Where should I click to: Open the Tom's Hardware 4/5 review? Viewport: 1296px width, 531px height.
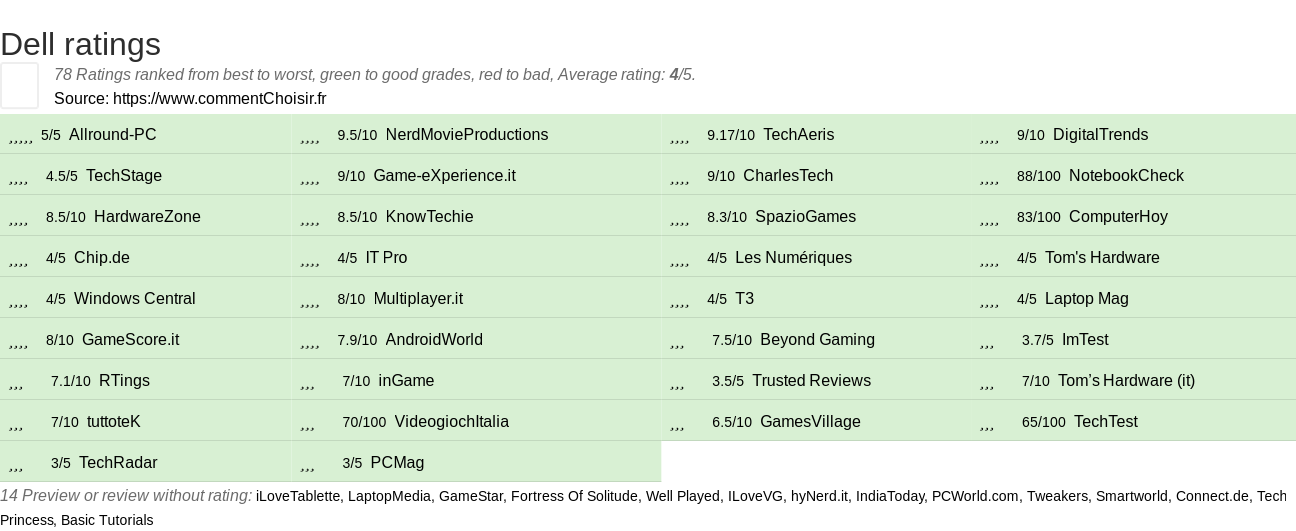click(1102, 258)
